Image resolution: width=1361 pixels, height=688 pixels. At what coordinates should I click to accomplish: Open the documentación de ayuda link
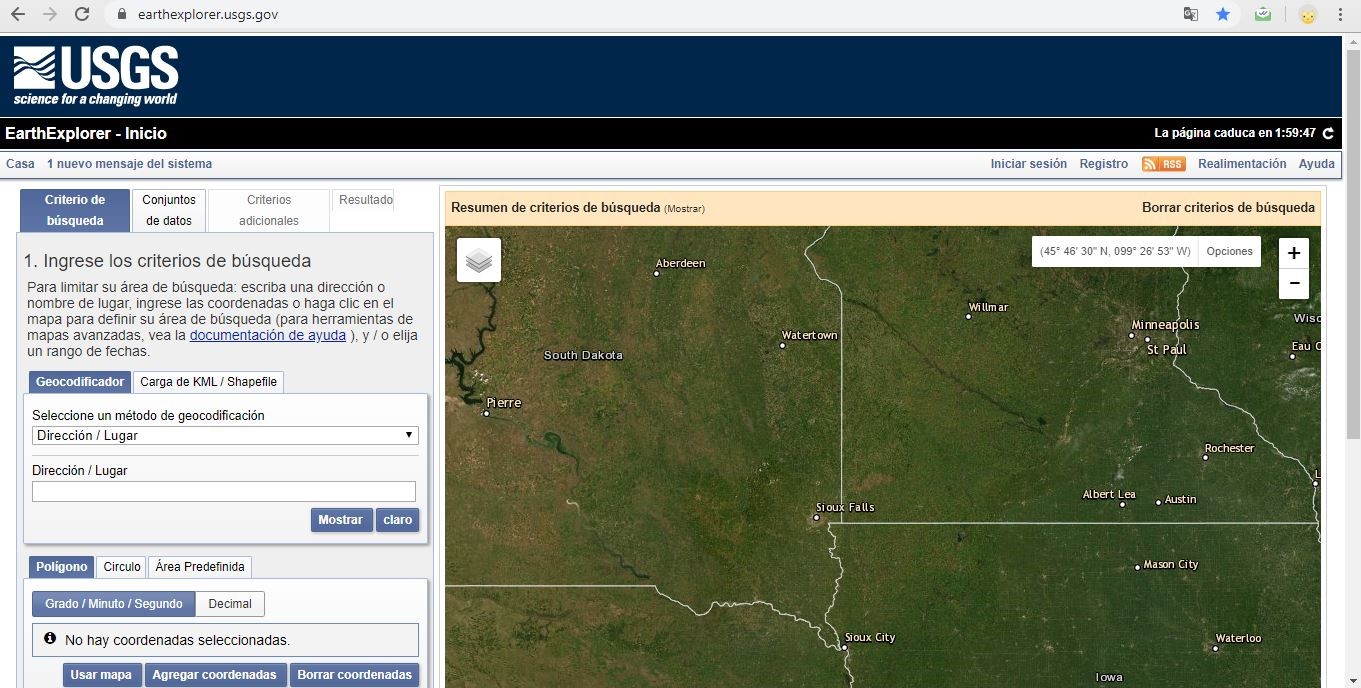[x=268, y=336]
